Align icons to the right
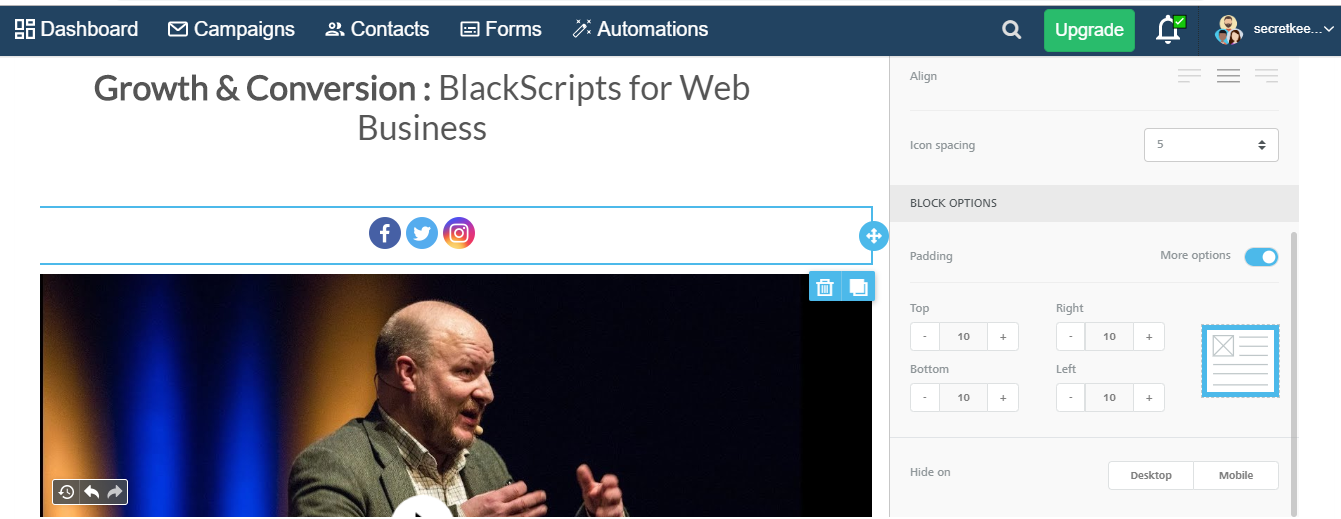Screen dimensions: 1341x519 pyautogui.click(x=1266, y=76)
